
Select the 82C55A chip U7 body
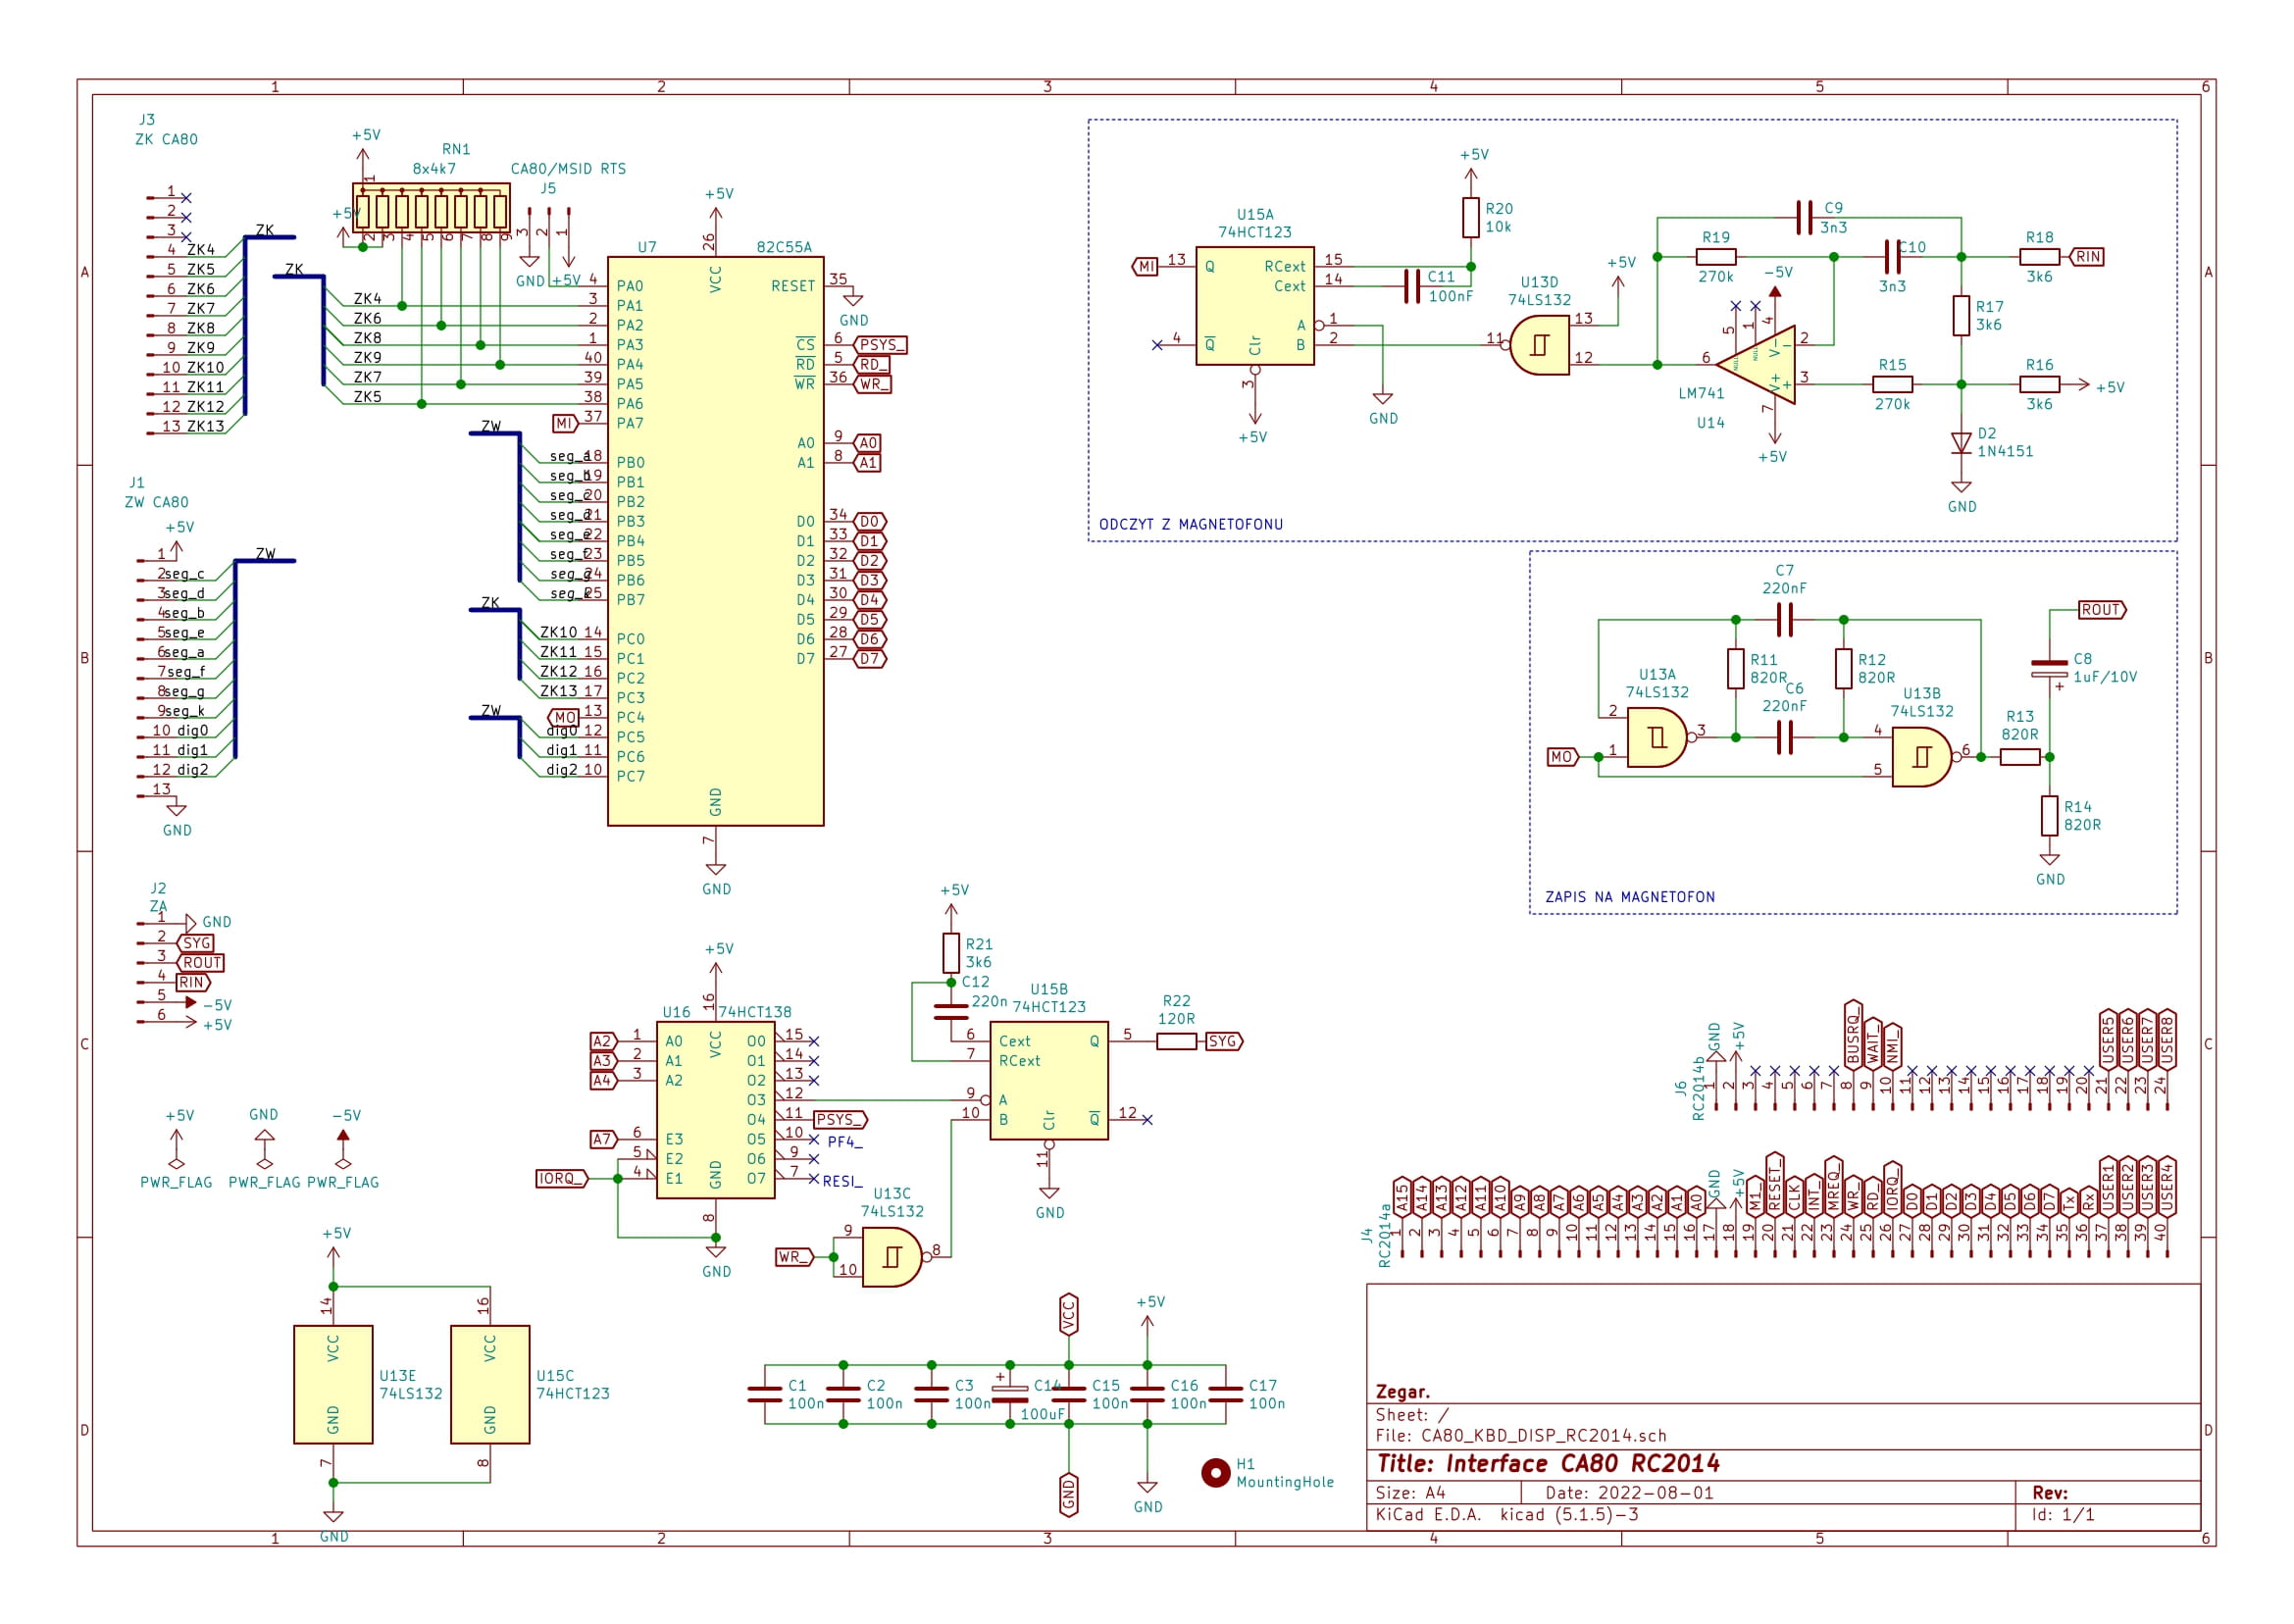pyautogui.click(x=715, y=540)
